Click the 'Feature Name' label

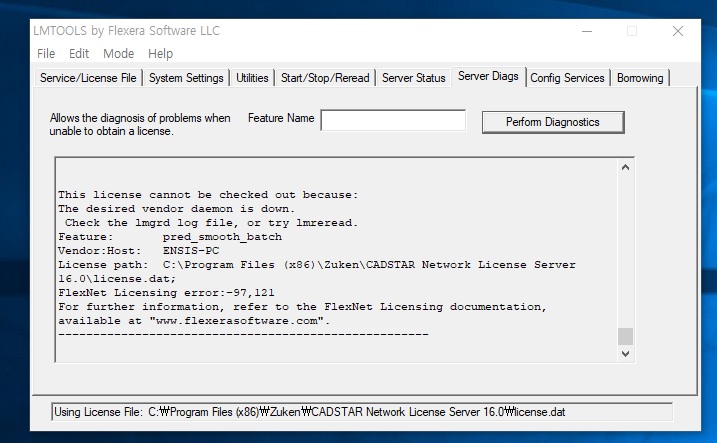coord(281,118)
